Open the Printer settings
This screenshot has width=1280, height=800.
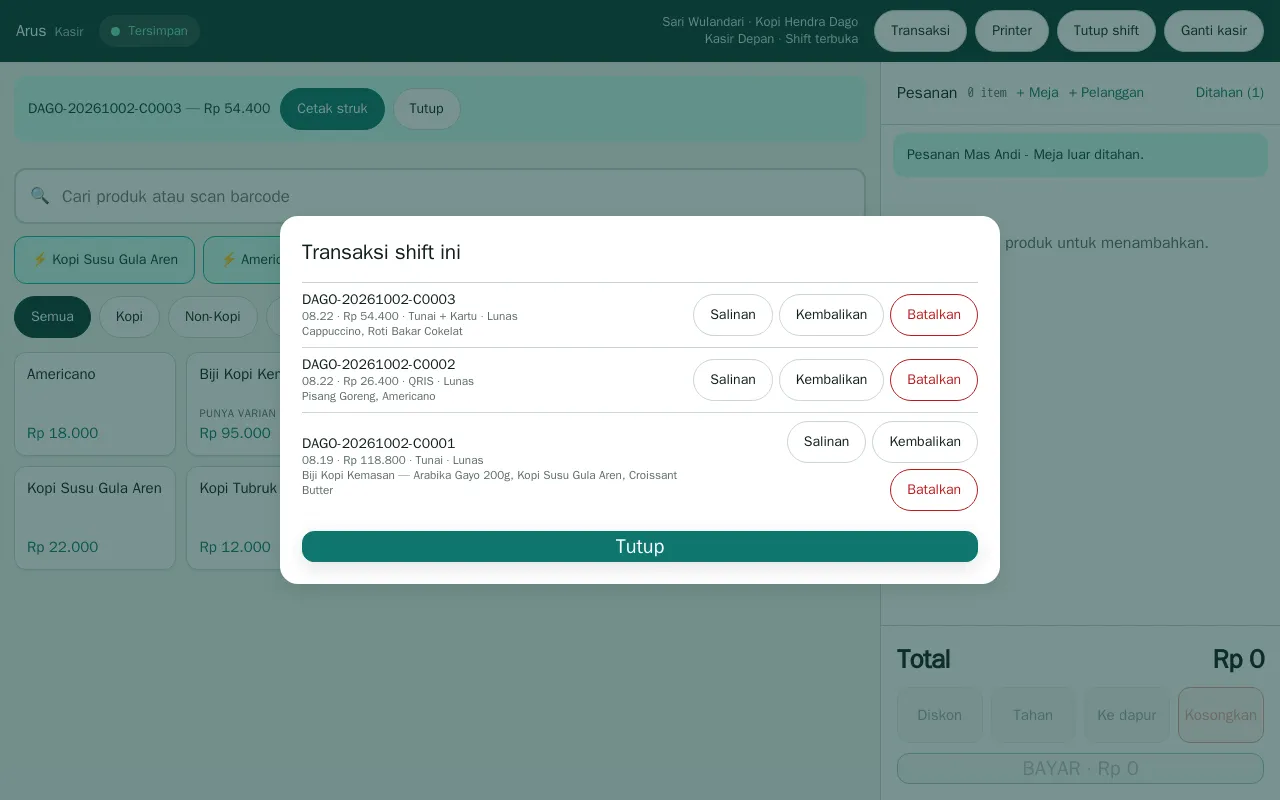(1012, 31)
